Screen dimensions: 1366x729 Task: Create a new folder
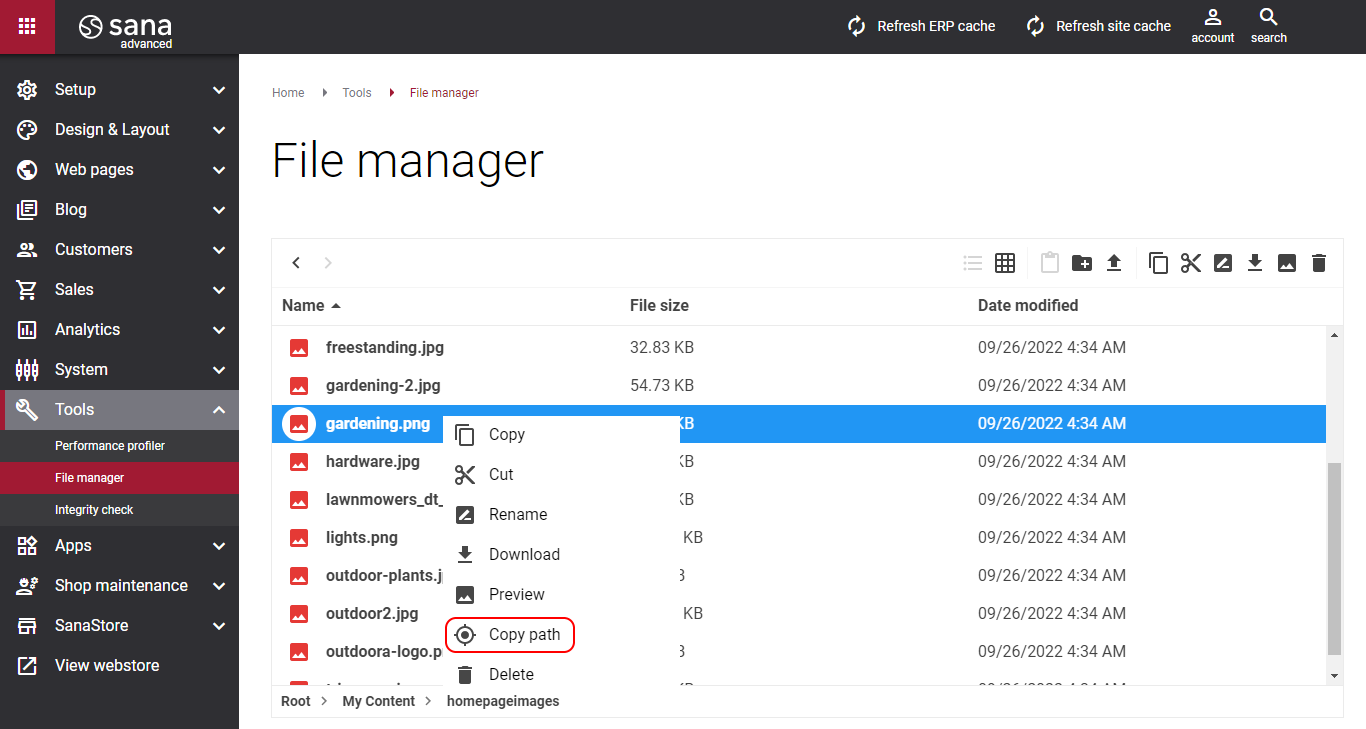(1082, 263)
